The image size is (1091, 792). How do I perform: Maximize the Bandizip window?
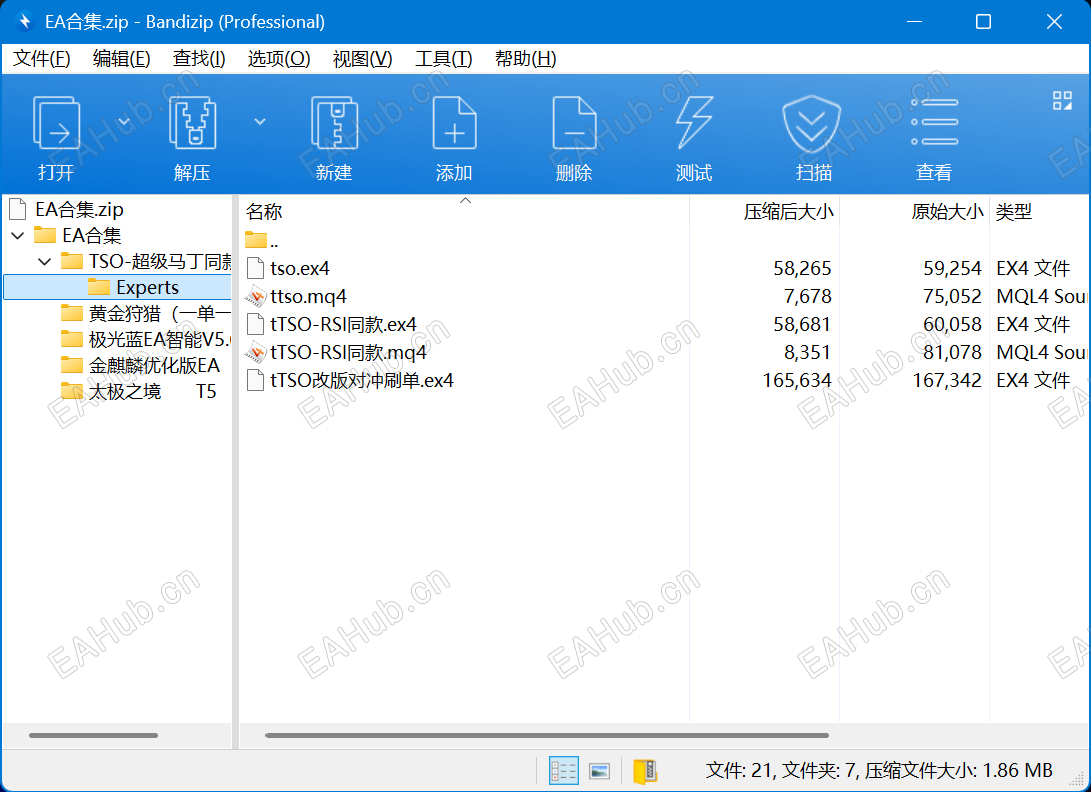coord(983,22)
